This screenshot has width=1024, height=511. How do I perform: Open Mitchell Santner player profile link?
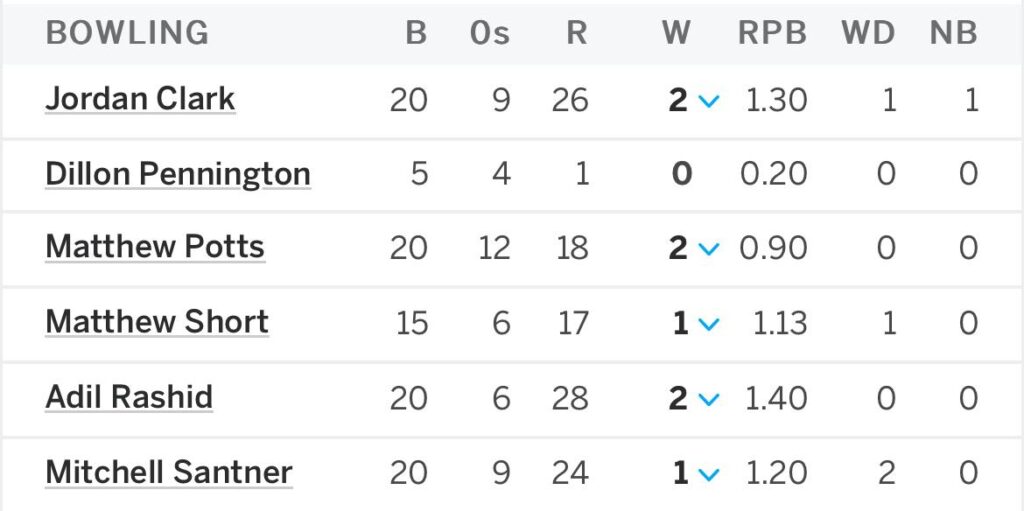point(169,472)
